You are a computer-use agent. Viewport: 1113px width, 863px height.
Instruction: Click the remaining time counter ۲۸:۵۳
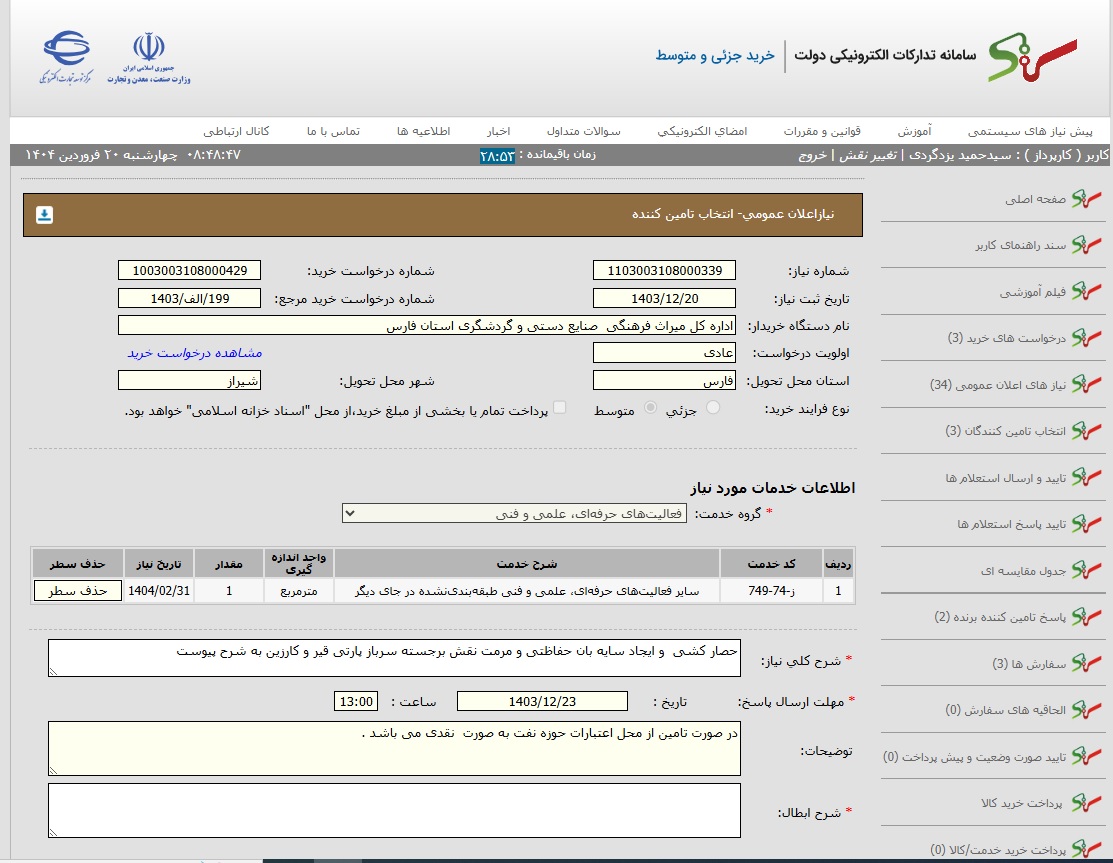[x=497, y=155]
